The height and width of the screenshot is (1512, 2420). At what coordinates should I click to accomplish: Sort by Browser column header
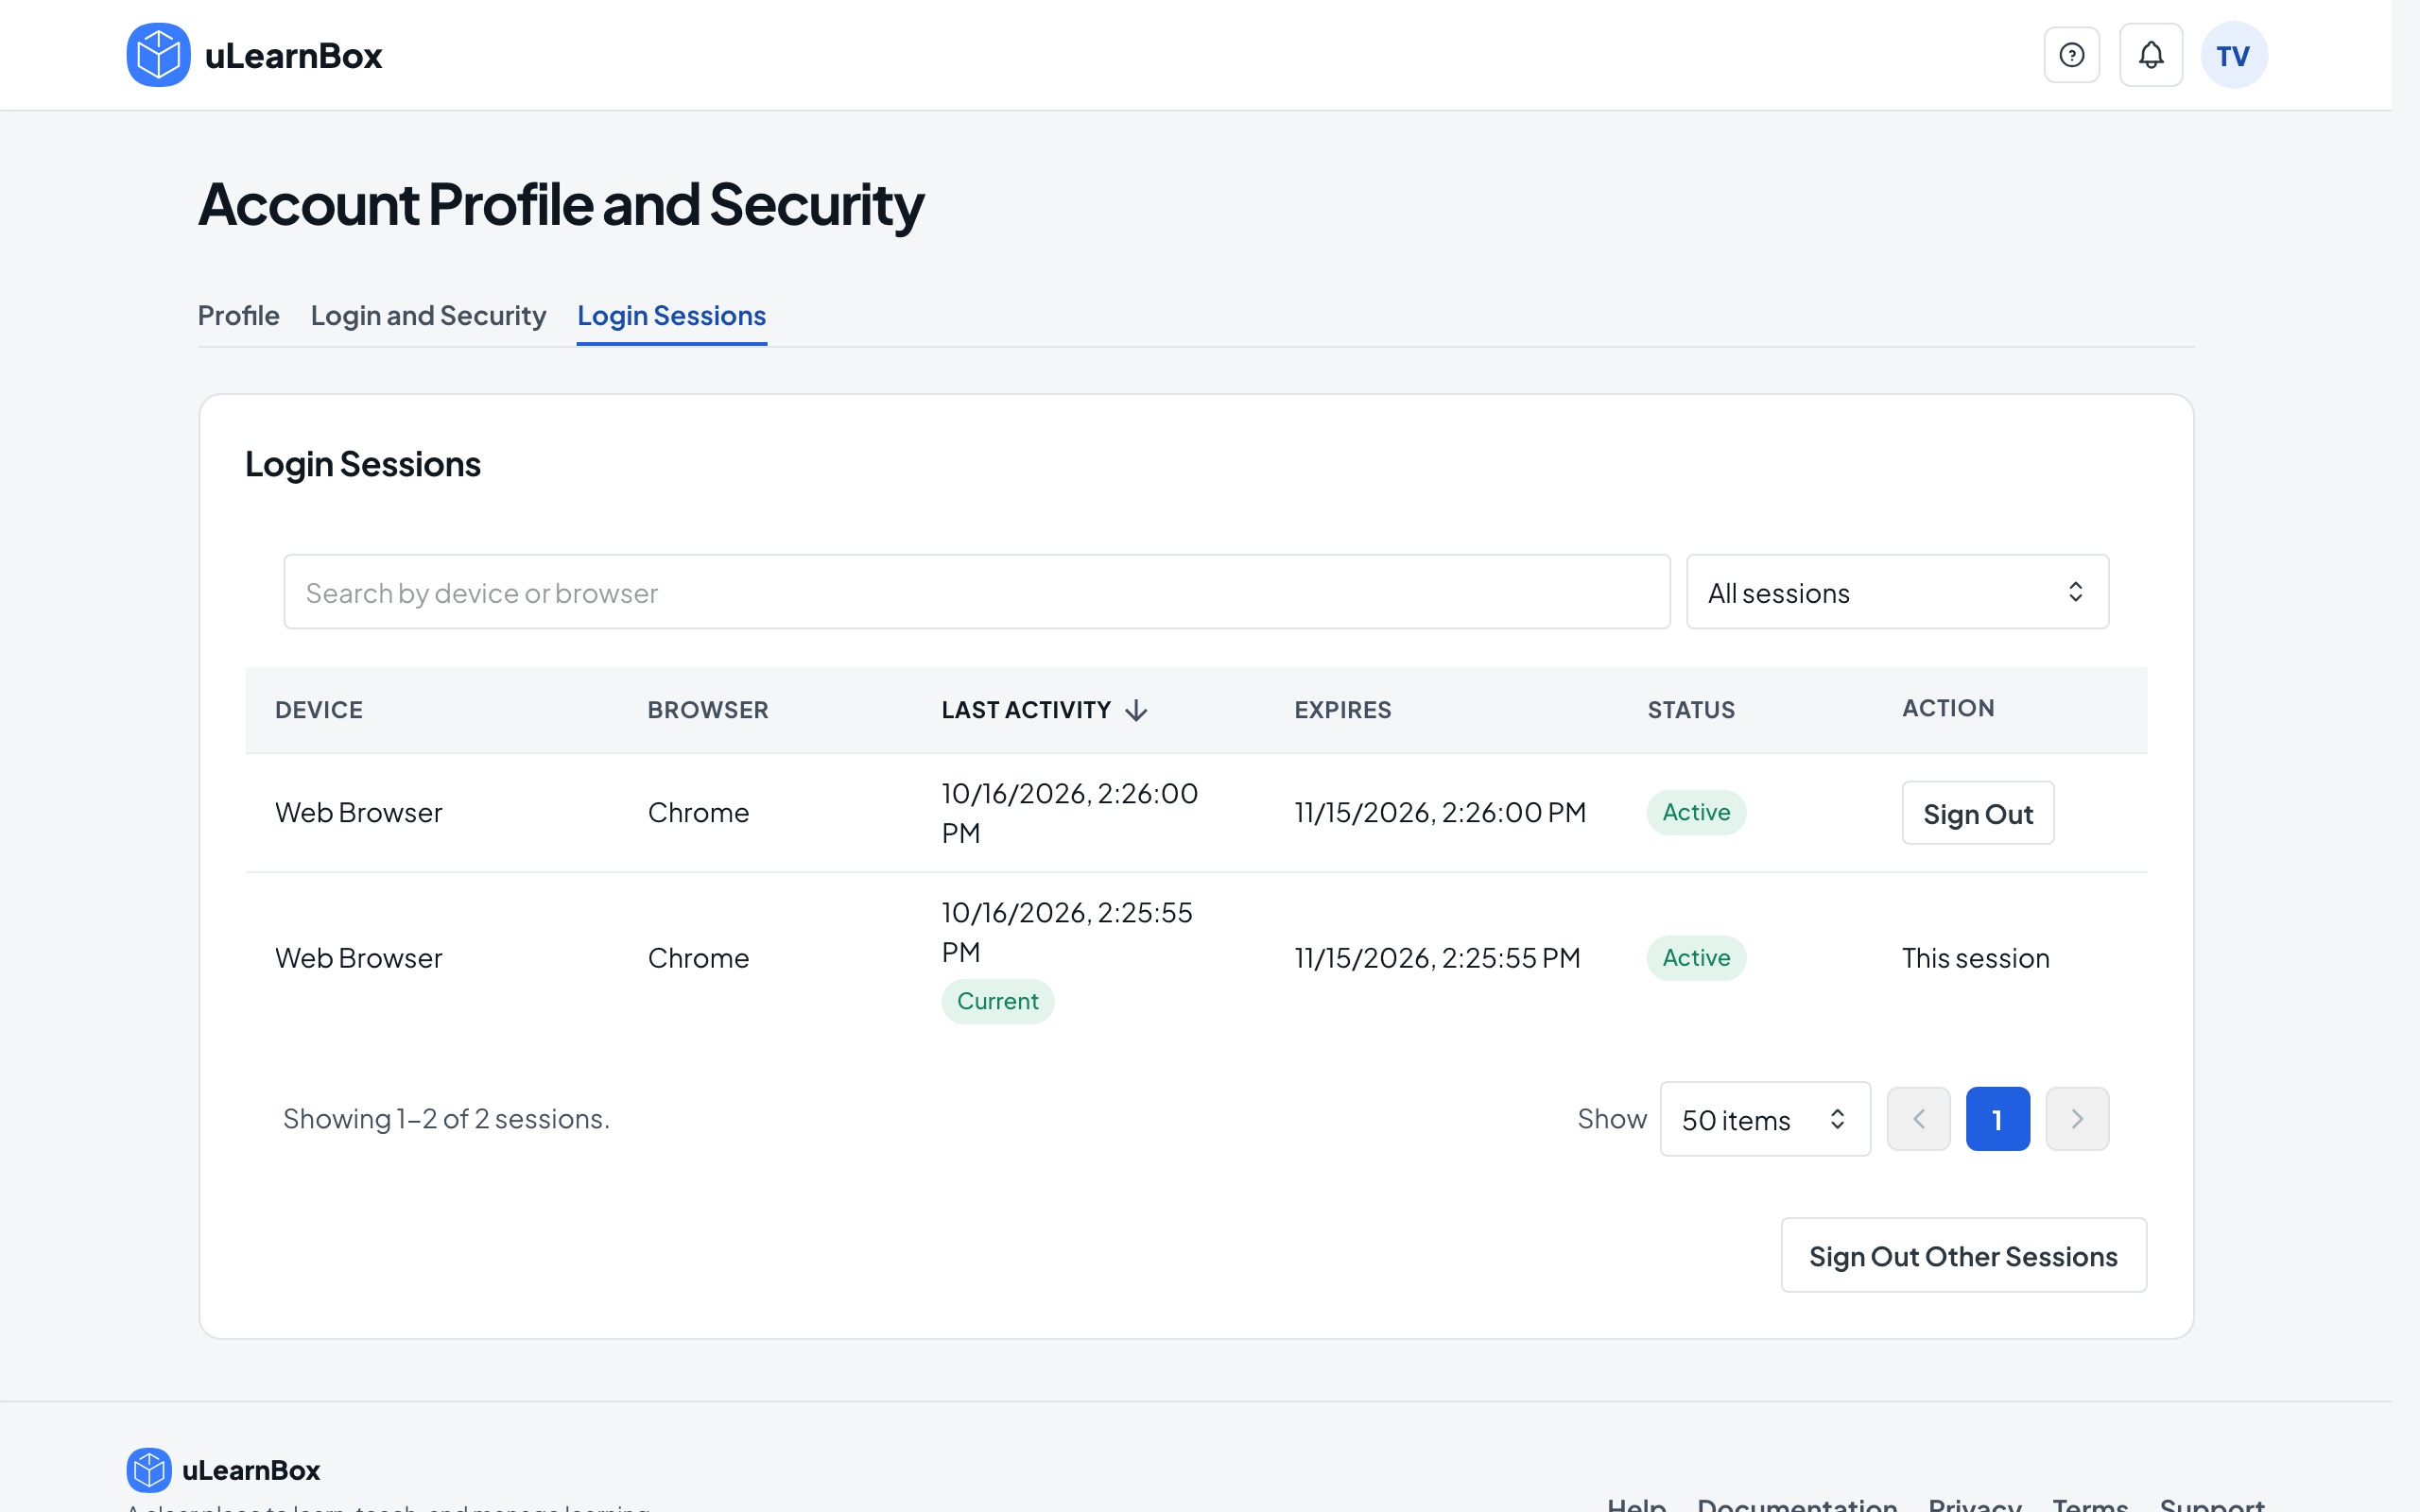click(x=708, y=710)
